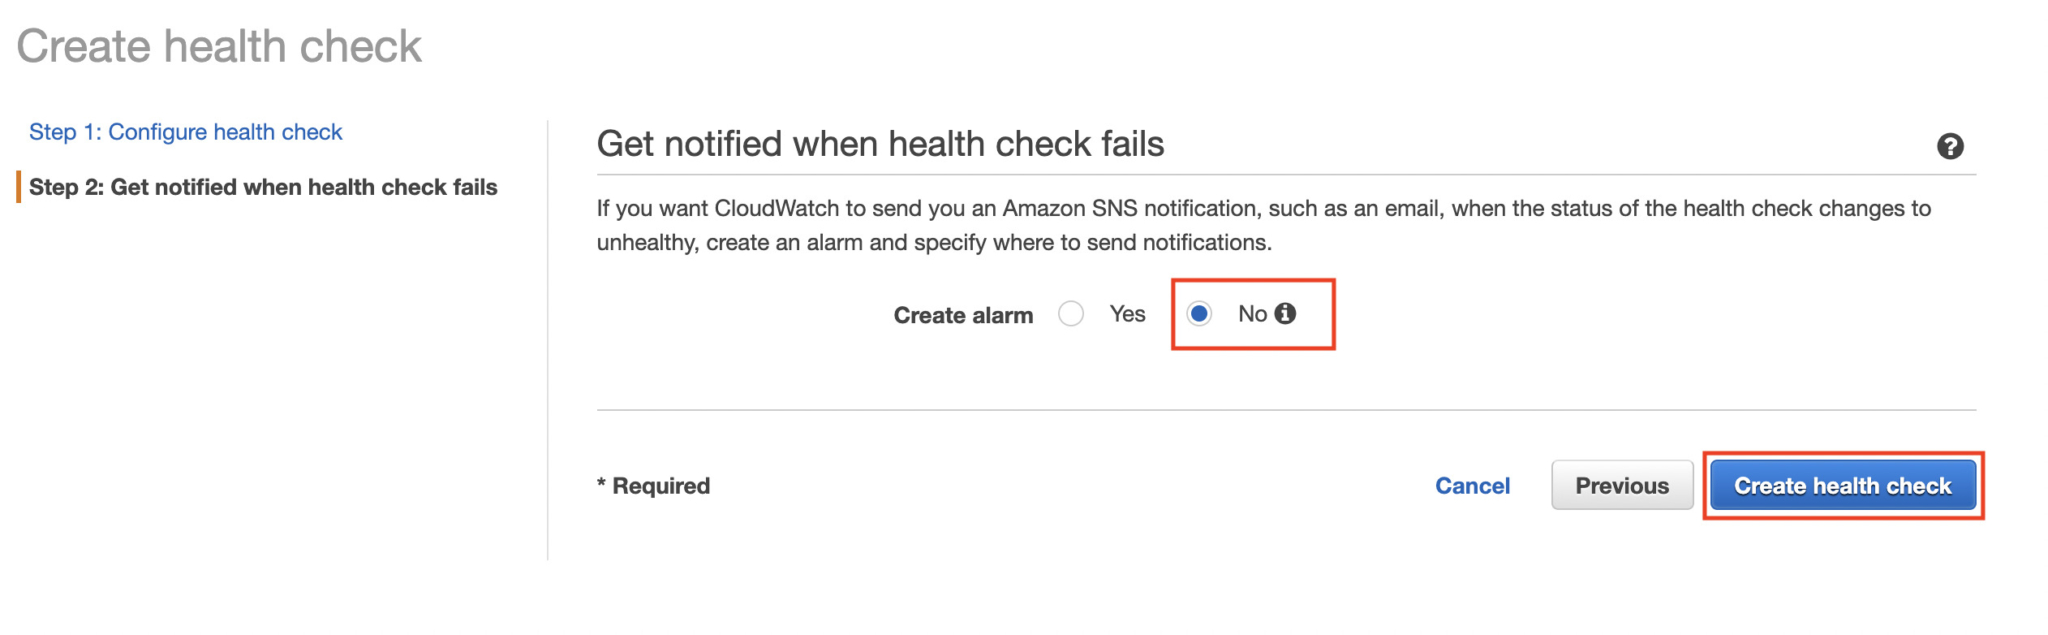Click the blue Create health check button
2048x635 pixels.
coord(1842,486)
